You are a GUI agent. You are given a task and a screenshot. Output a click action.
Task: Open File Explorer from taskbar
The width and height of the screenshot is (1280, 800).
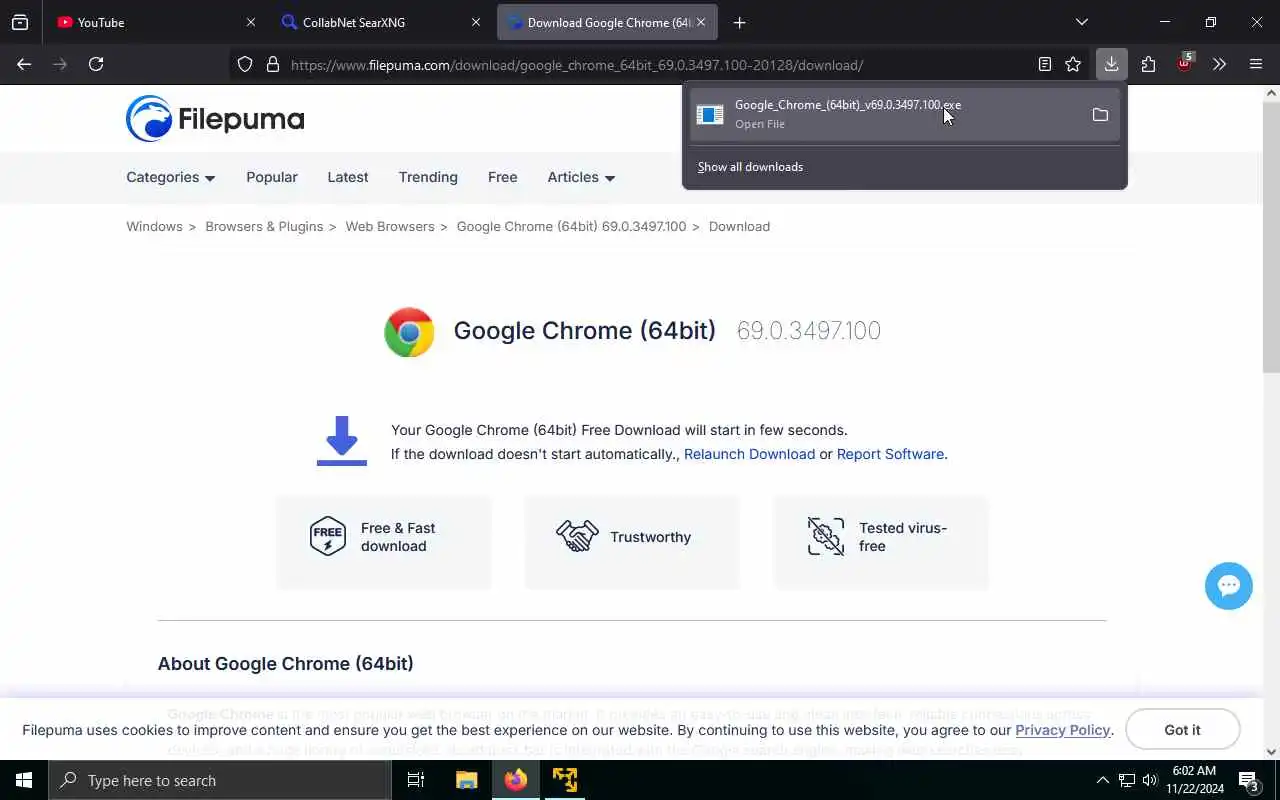click(466, 780)
